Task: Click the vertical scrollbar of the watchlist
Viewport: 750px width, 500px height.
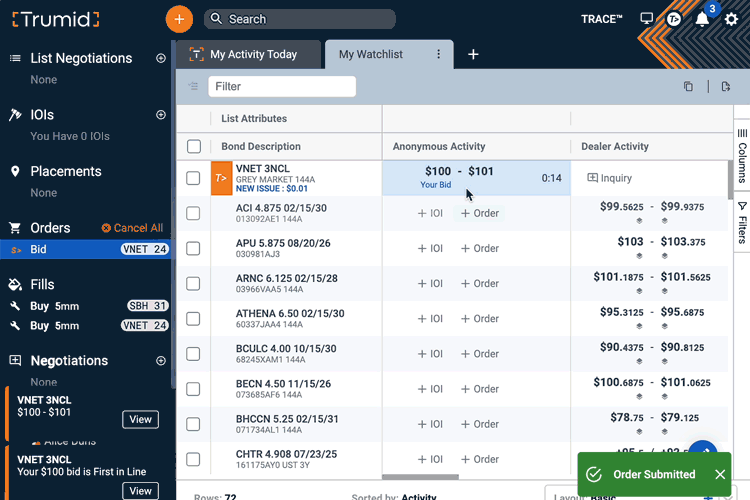Action: 730,180
